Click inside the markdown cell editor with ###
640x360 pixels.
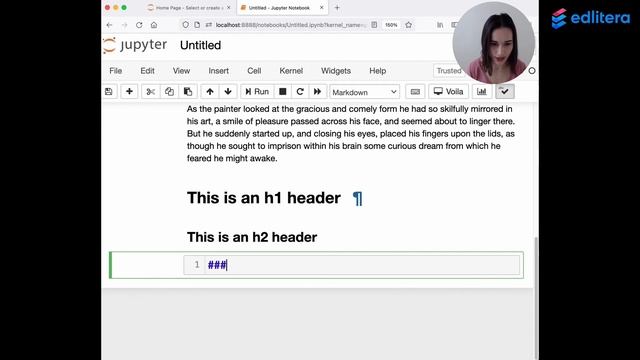tap(362, 265)
